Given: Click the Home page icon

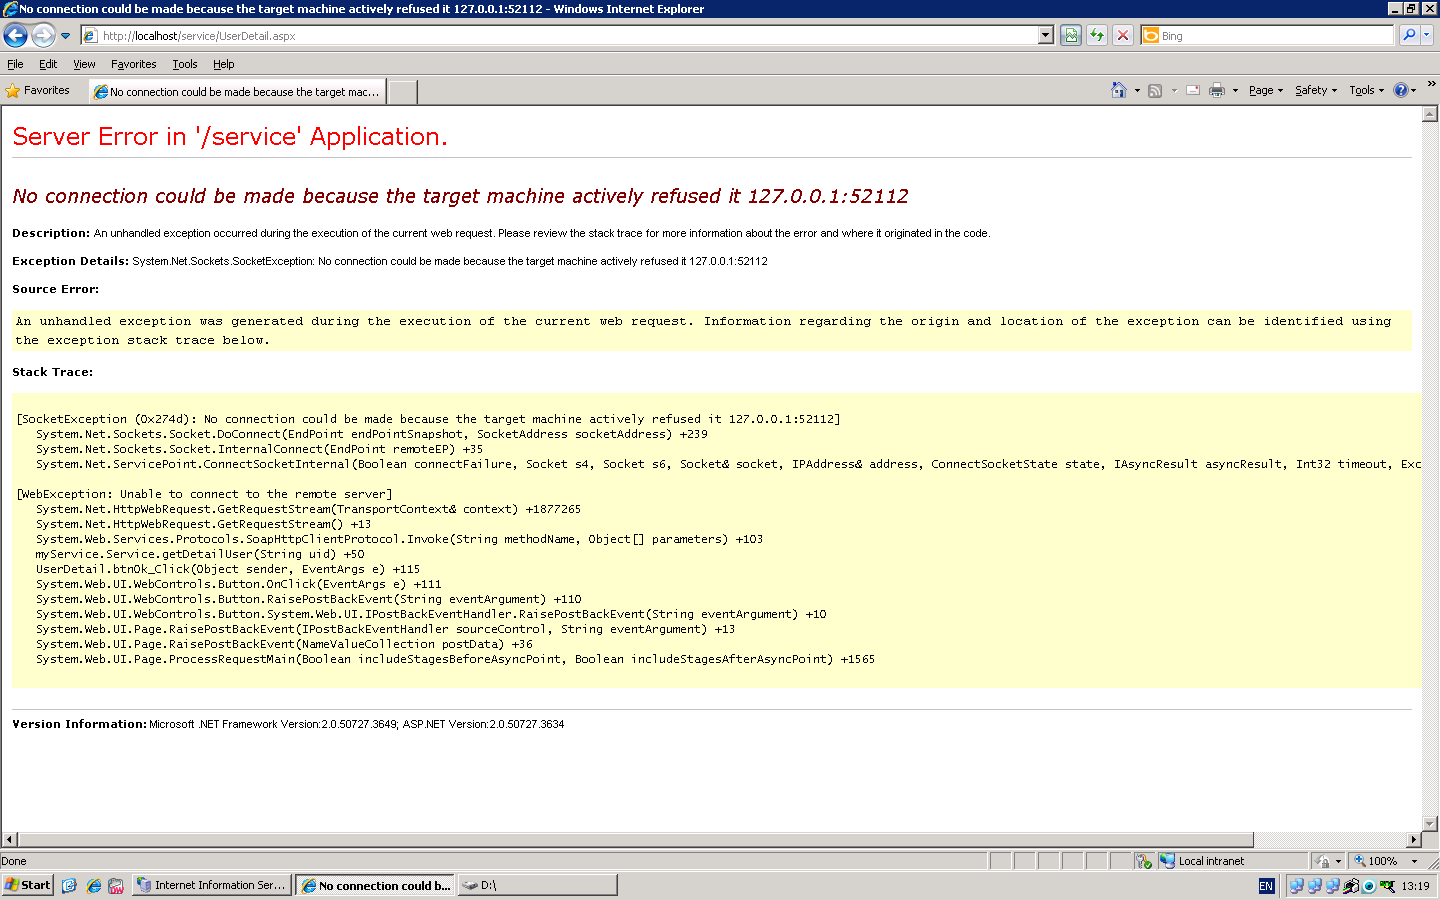Looking at the screenshot, I should pyautogui.click(x=1118, y=90).
